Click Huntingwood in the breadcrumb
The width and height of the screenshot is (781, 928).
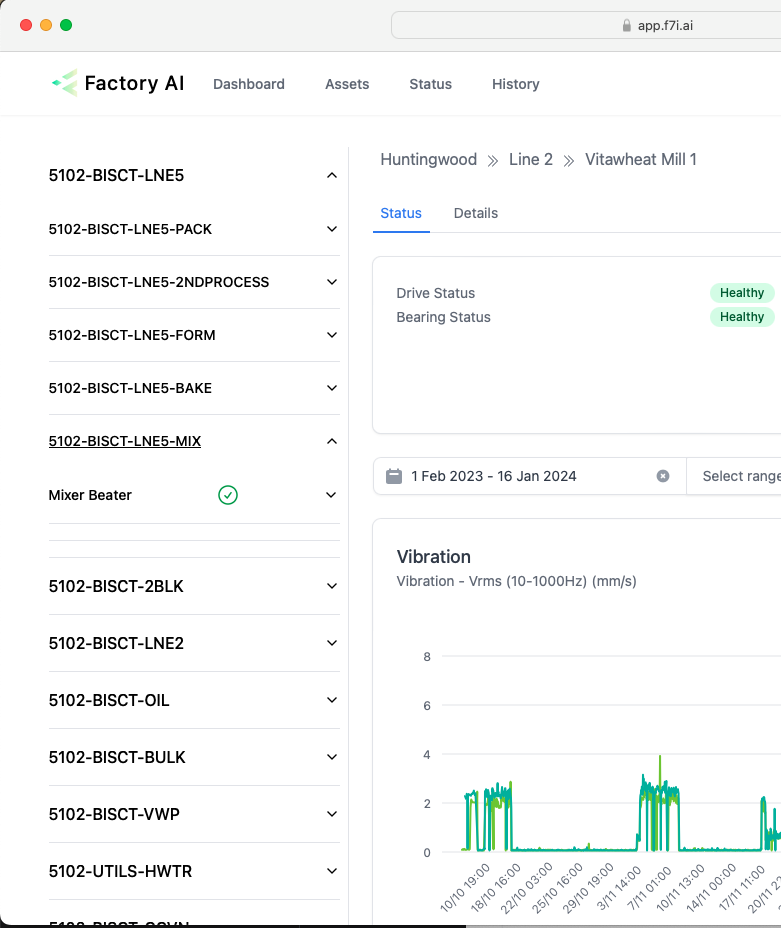click(428, 159)
